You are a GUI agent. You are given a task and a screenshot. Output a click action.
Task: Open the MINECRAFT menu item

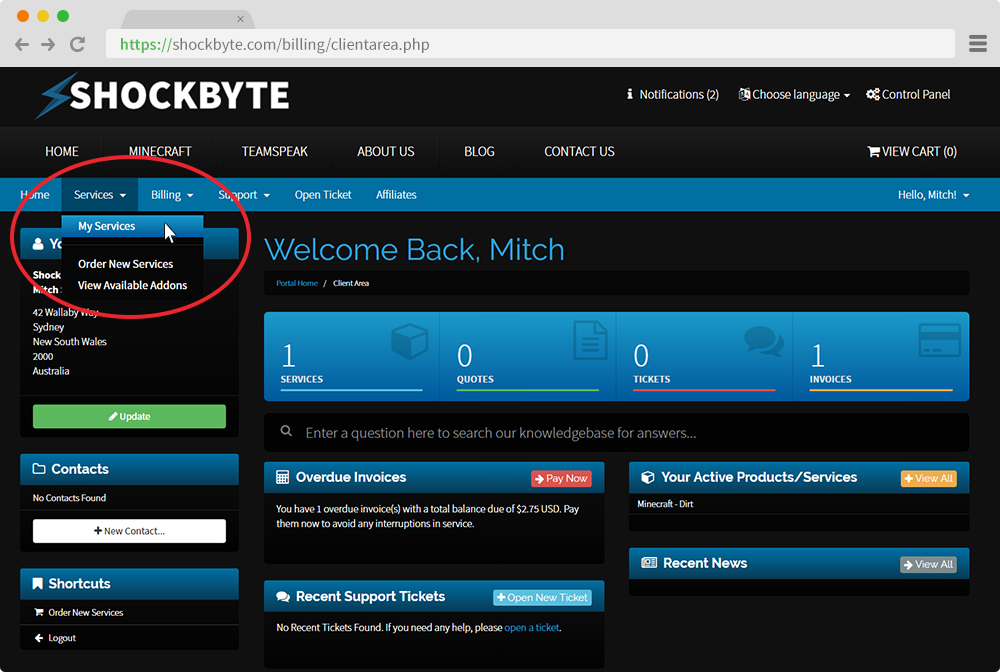coord(160,152)
